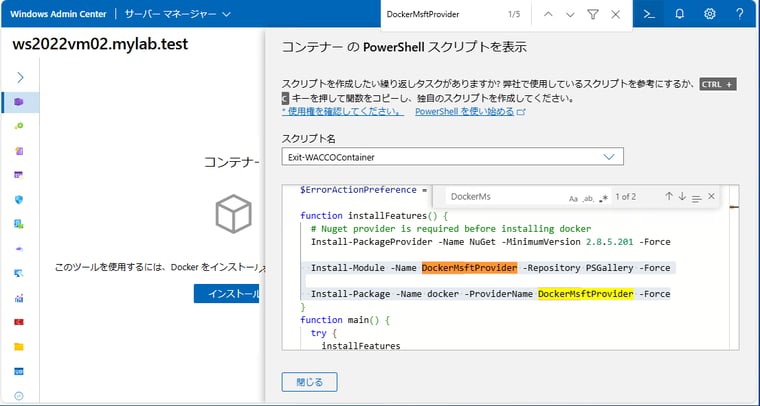
Task: Click the インストール button
Action: [226, 294]
